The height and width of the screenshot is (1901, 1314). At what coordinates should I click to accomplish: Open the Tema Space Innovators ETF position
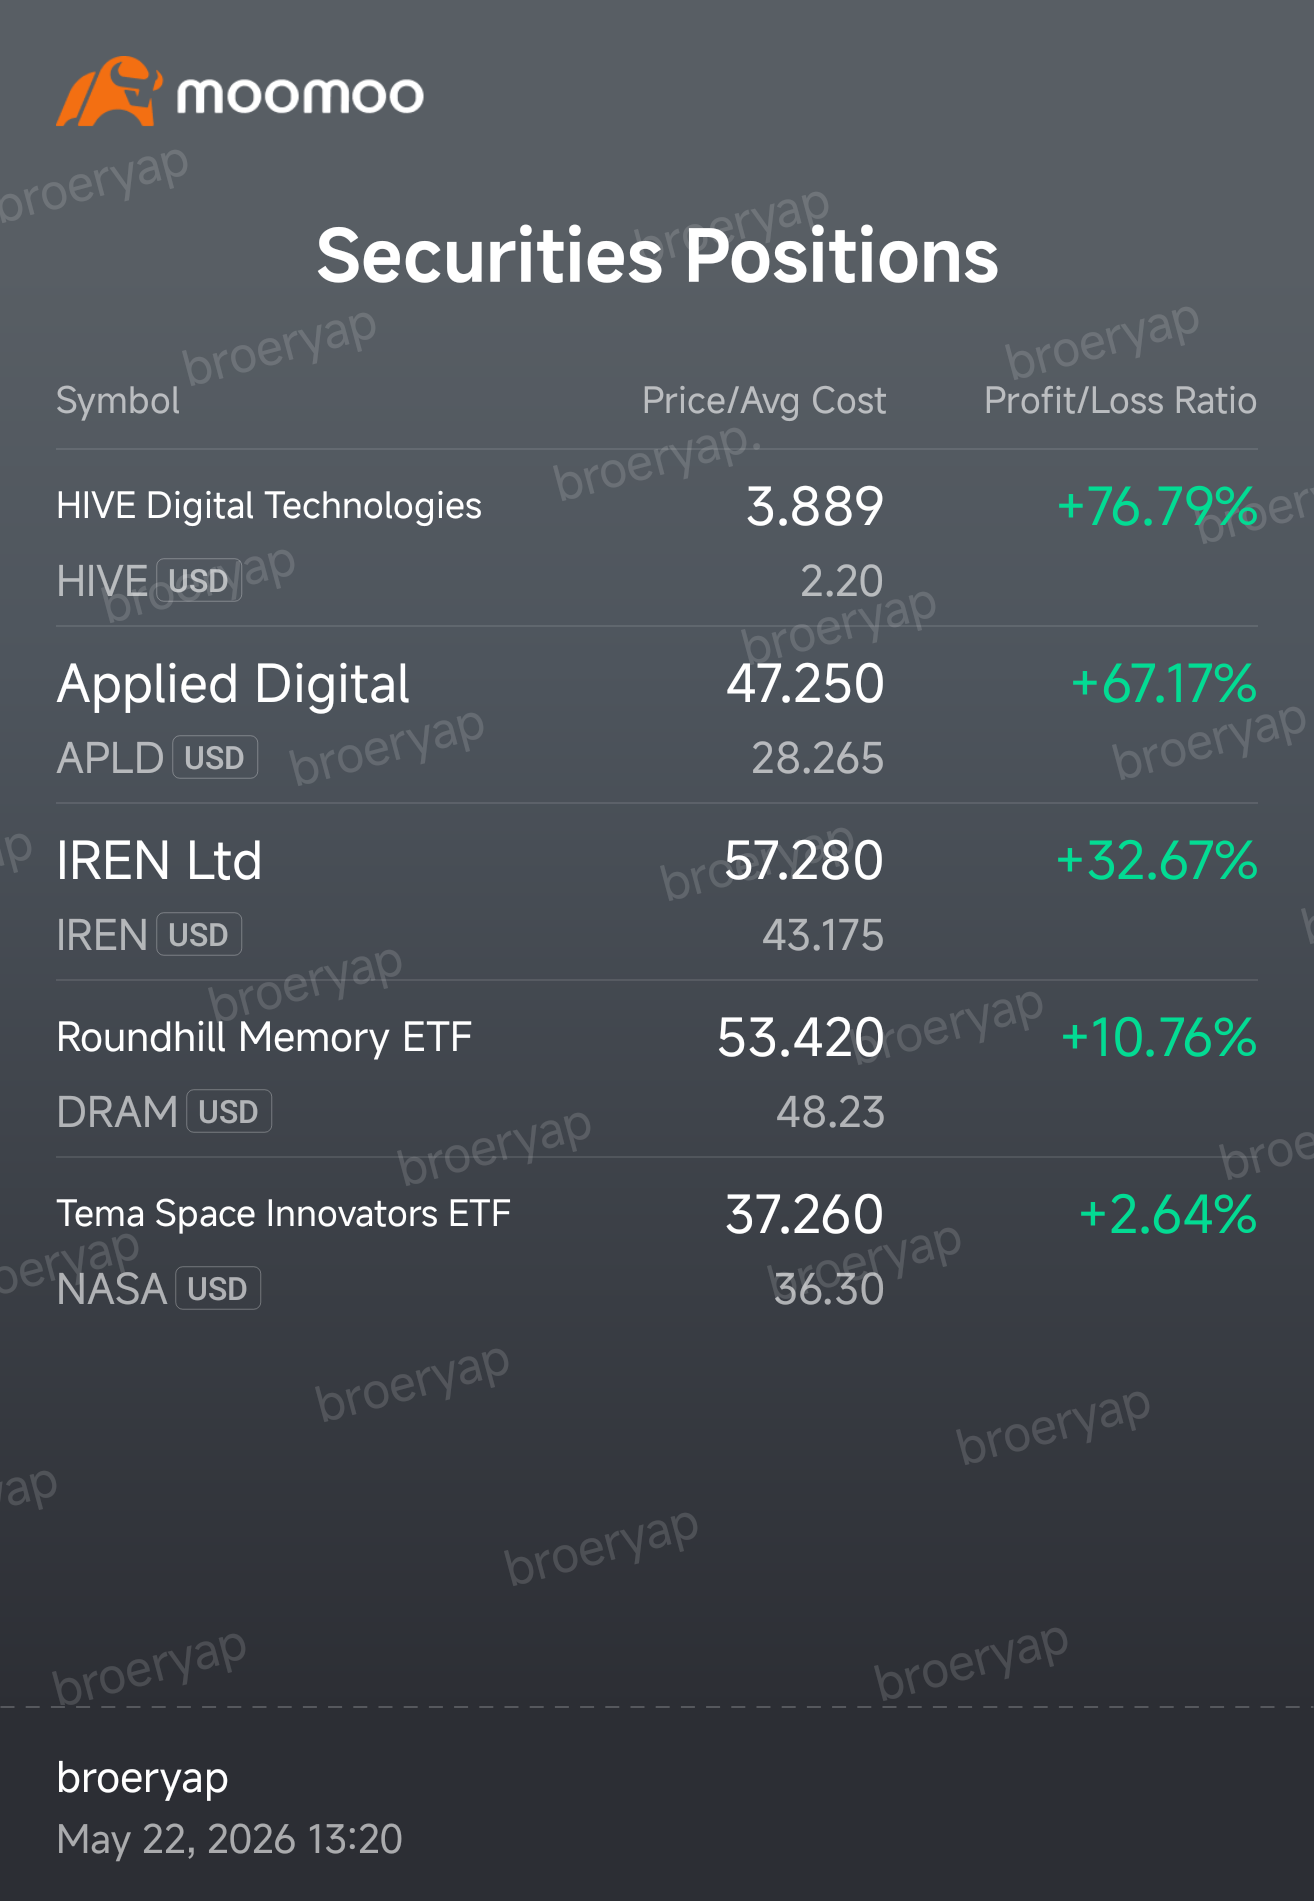(x=657, y=1246)
